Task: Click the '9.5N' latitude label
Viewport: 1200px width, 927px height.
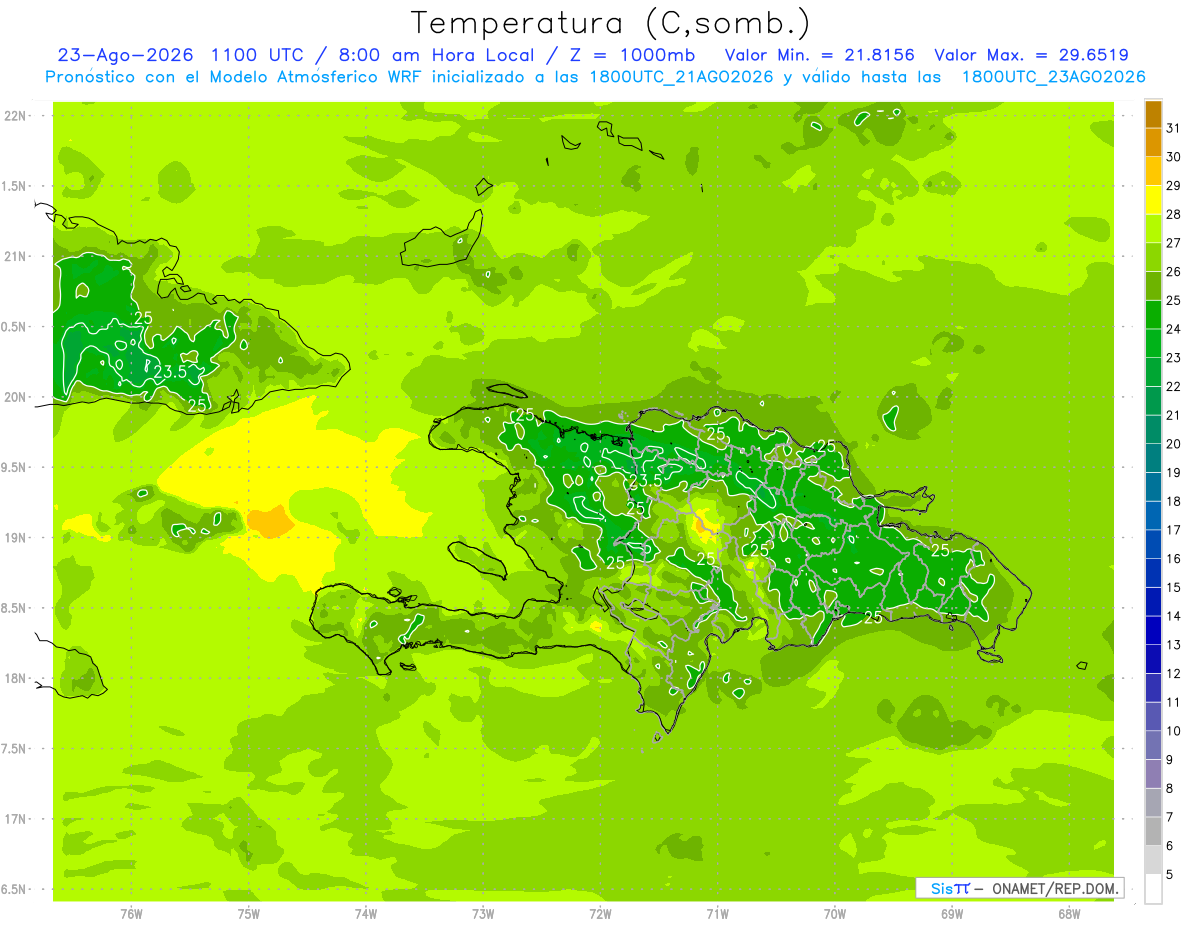Action: 14,467
